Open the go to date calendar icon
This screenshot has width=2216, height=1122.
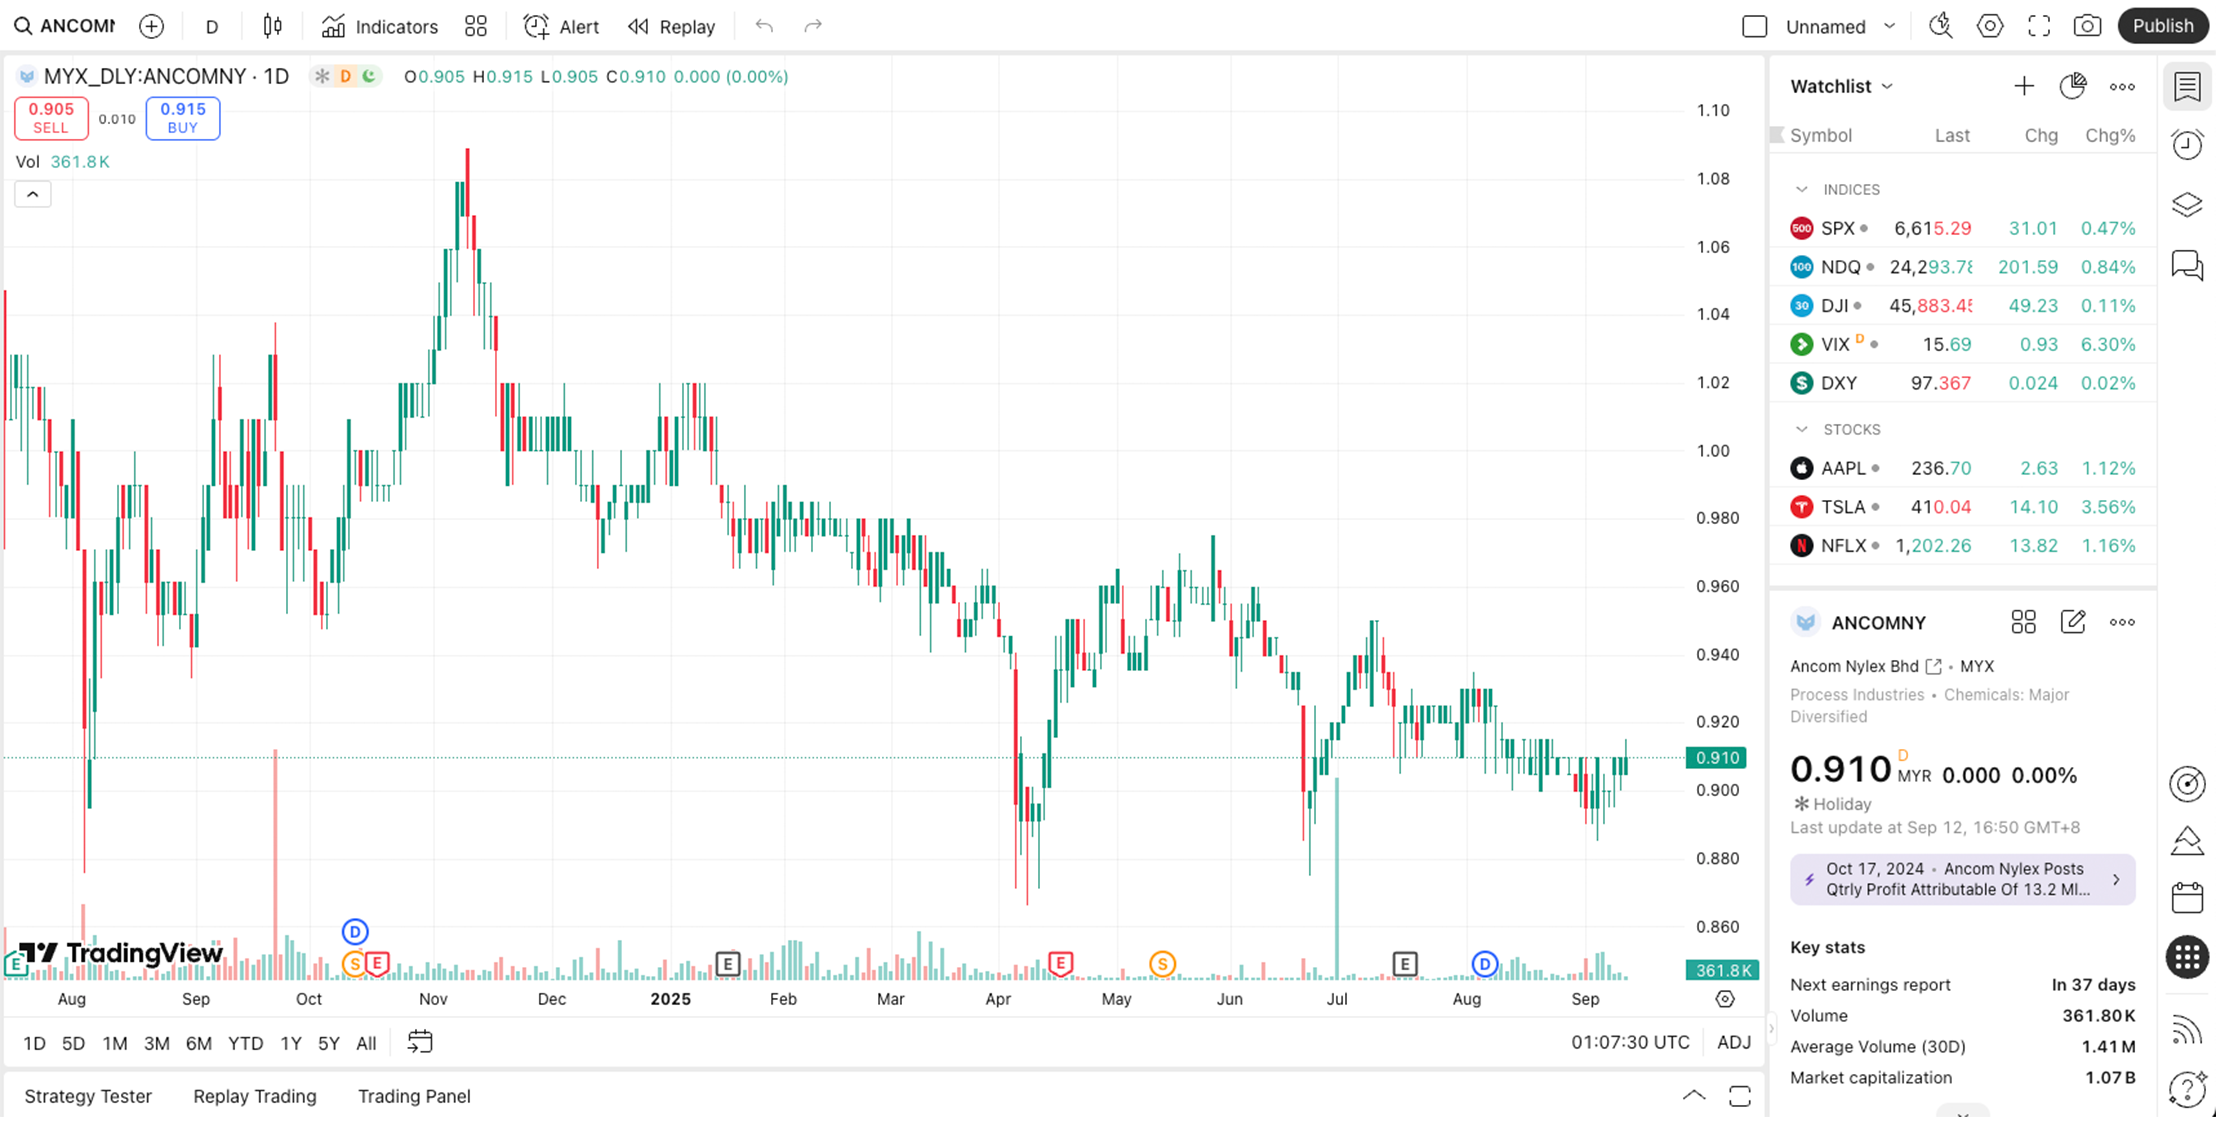(x=420, y=1042)
